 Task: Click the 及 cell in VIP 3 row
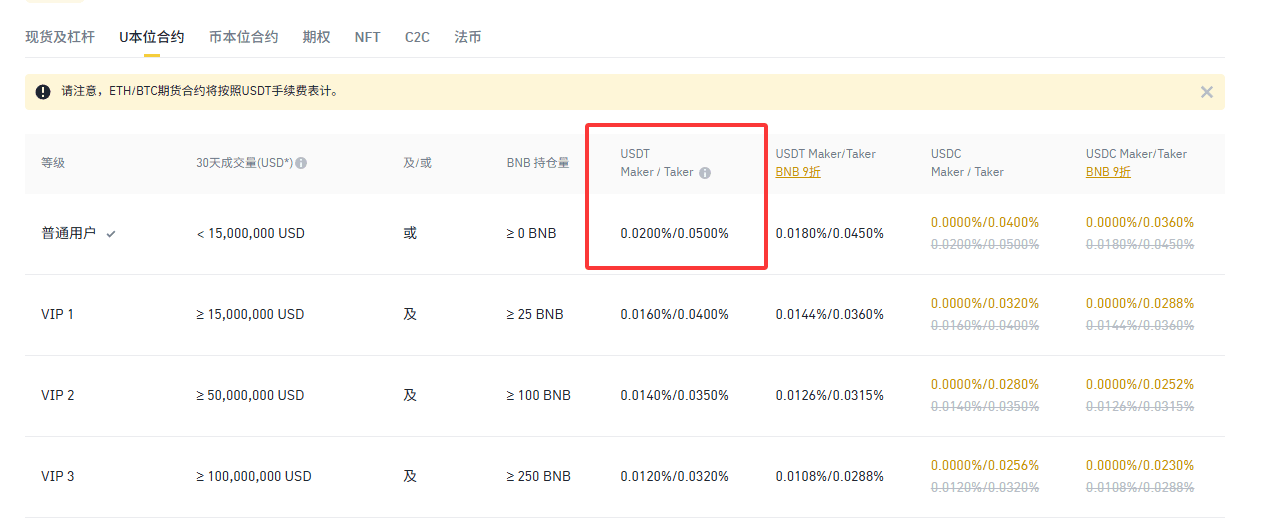click(410, 476)
